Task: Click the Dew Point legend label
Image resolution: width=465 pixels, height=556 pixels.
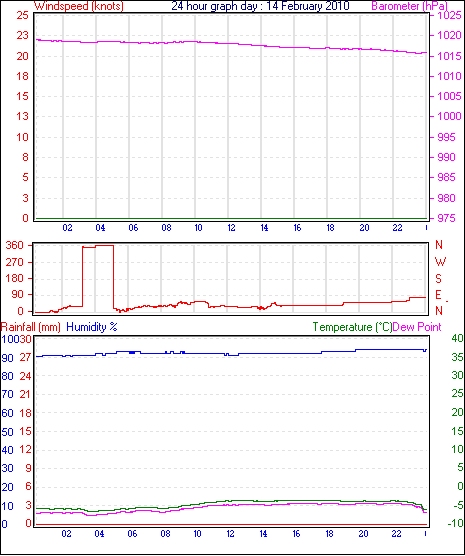Action: [417, 327]
